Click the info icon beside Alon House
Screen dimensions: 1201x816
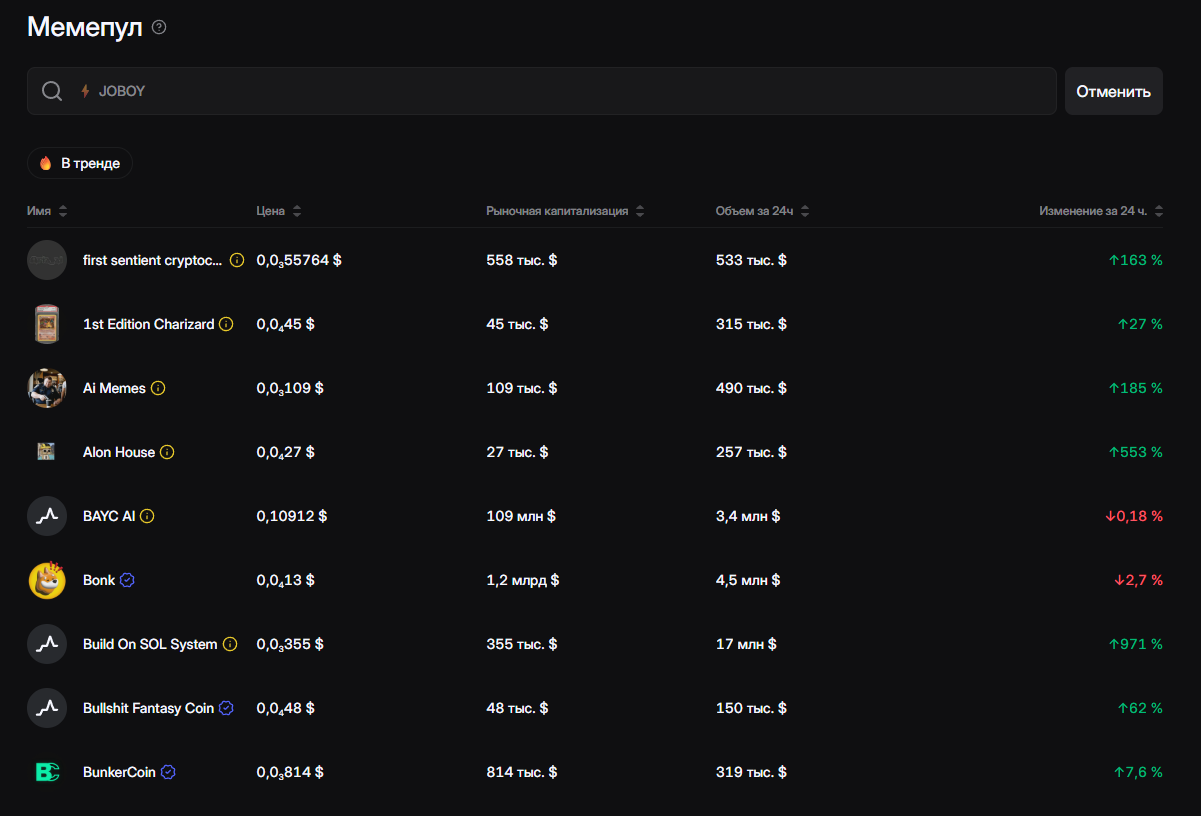167,452
